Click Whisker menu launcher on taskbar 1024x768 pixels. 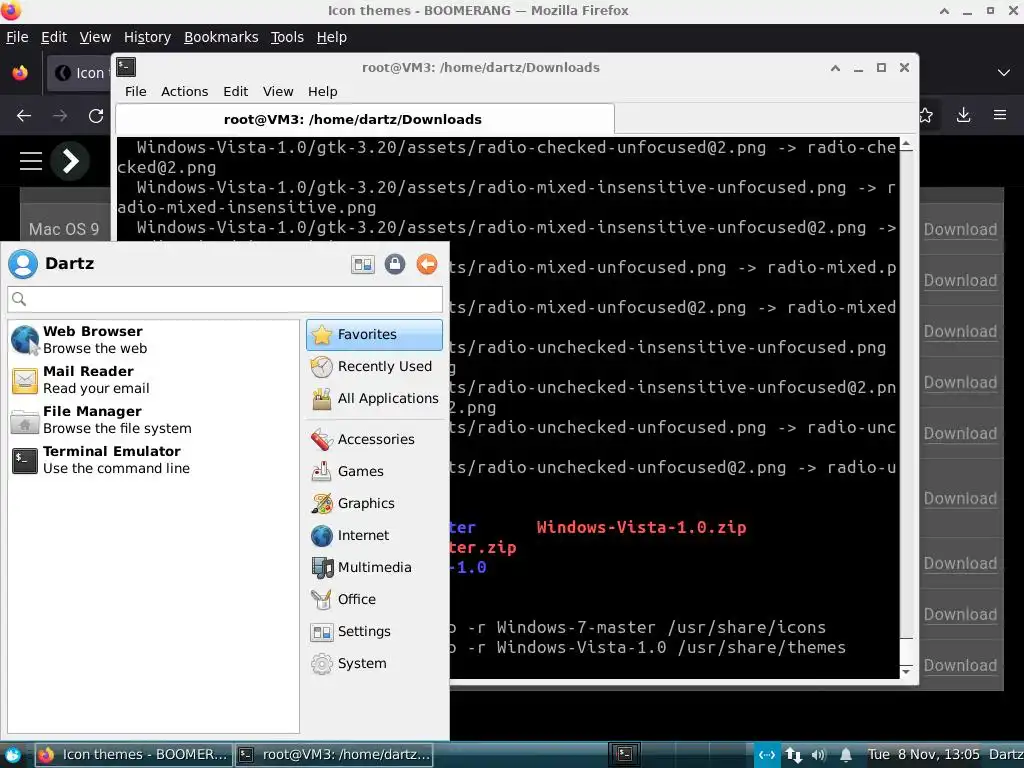point(12,755)
